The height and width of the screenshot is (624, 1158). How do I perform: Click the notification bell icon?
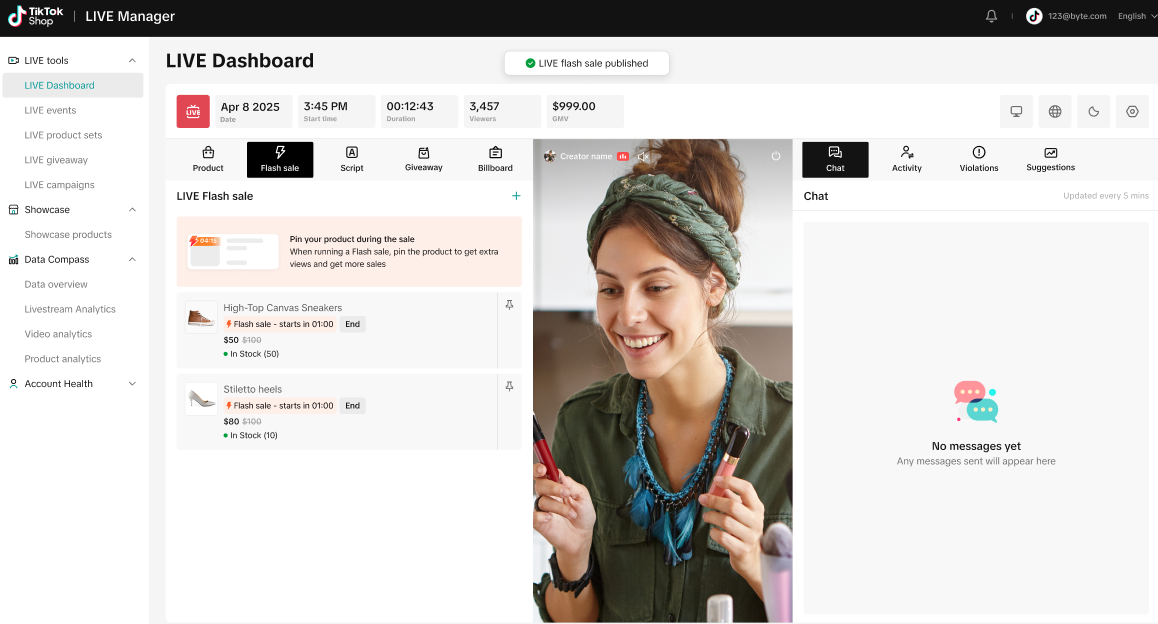click(x=991, y=16)
